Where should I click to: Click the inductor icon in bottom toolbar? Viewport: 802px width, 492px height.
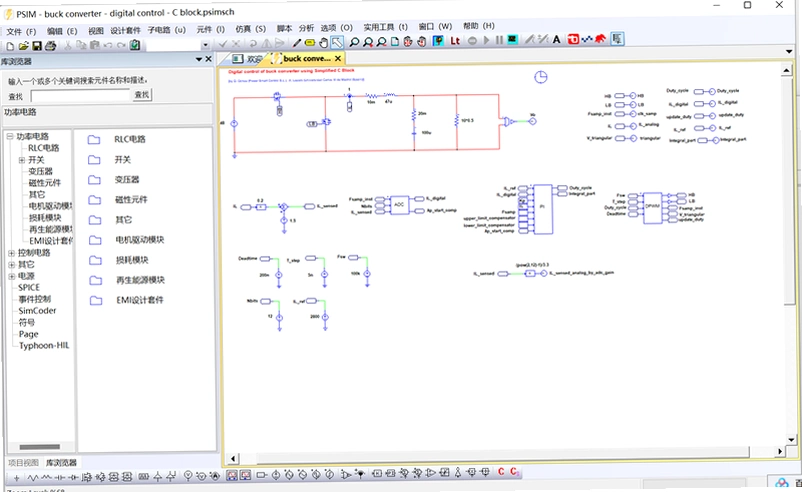pyautogui.click(x=46, y=478)
